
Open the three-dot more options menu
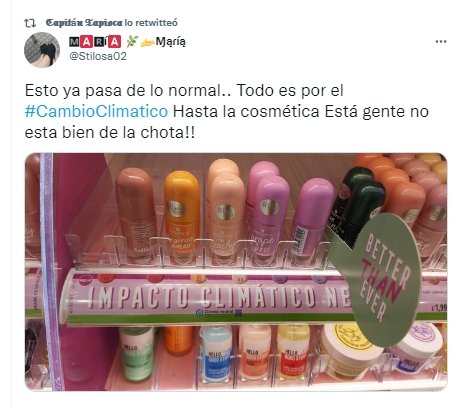441,42
